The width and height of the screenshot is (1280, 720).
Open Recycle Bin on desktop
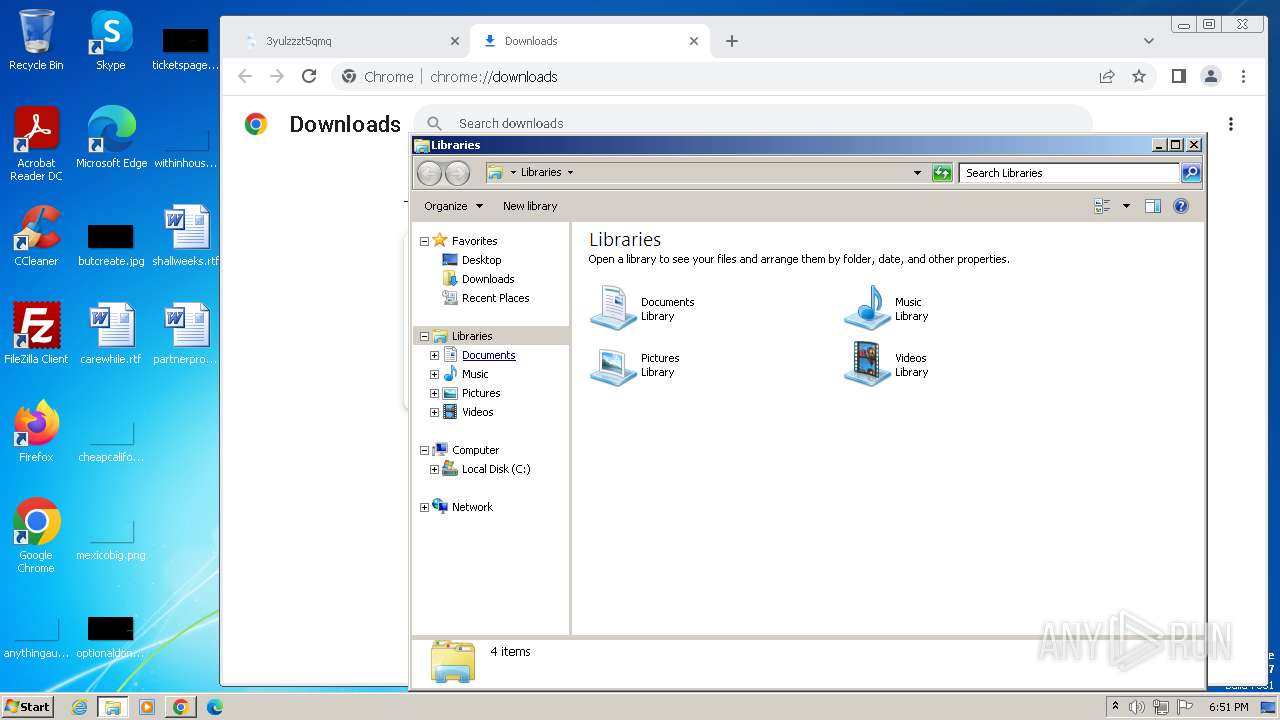pyautogui.click(x=36, y=40)
